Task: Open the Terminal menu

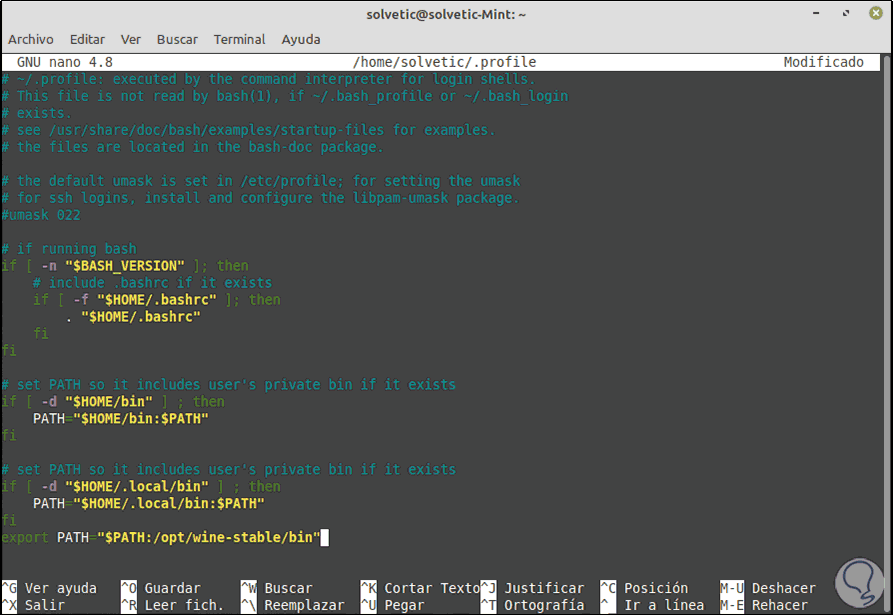Action: [239, 39]
